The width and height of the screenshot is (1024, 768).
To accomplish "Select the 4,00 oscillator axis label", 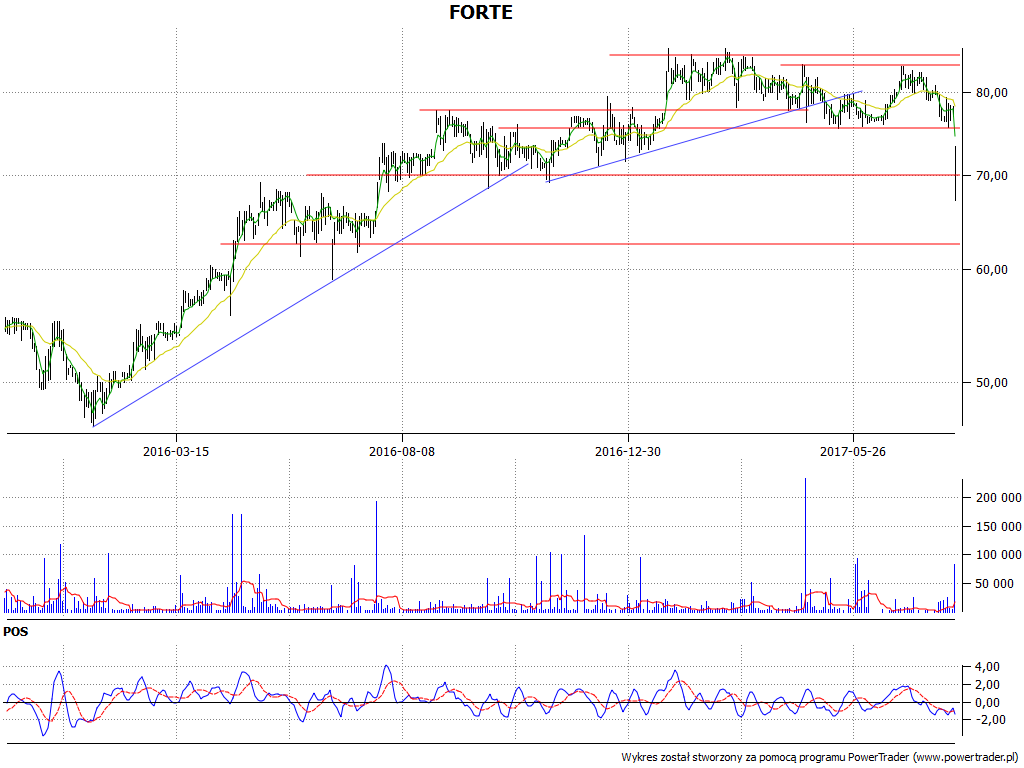I will tap(987, 667).
